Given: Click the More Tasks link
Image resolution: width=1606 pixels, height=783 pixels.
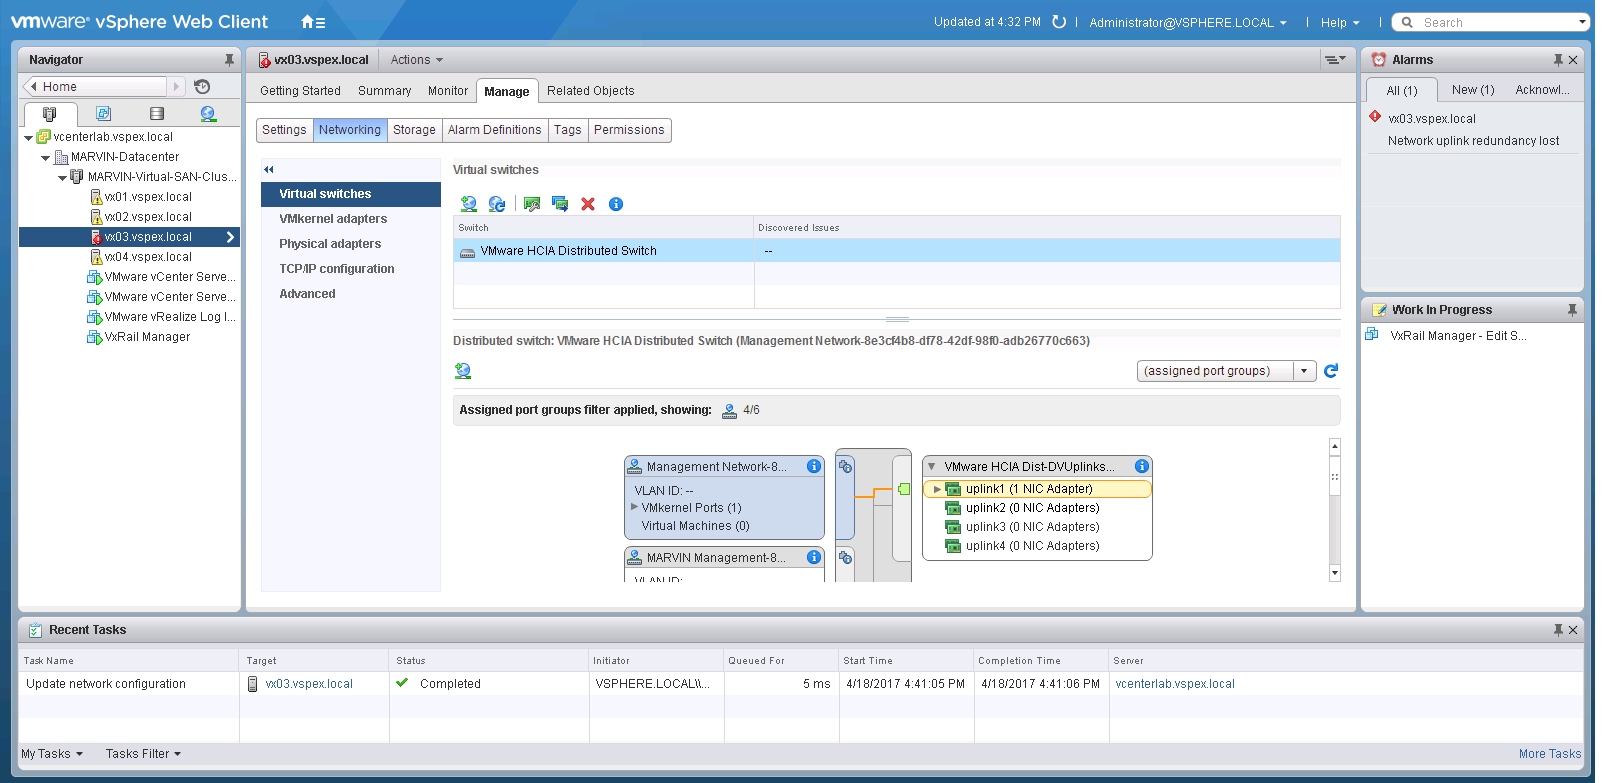Looking at the screenshot, I should coord(1549,754).
